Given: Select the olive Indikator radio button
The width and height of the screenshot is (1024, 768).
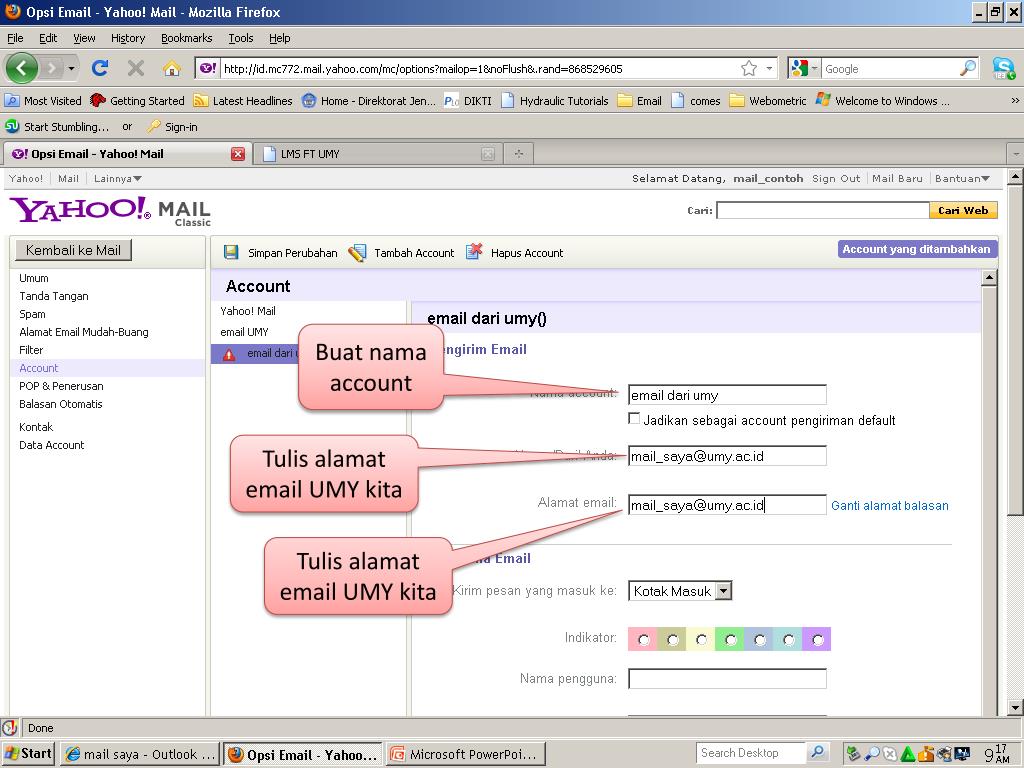Looking at the screenshot, I should coord(673,640).
